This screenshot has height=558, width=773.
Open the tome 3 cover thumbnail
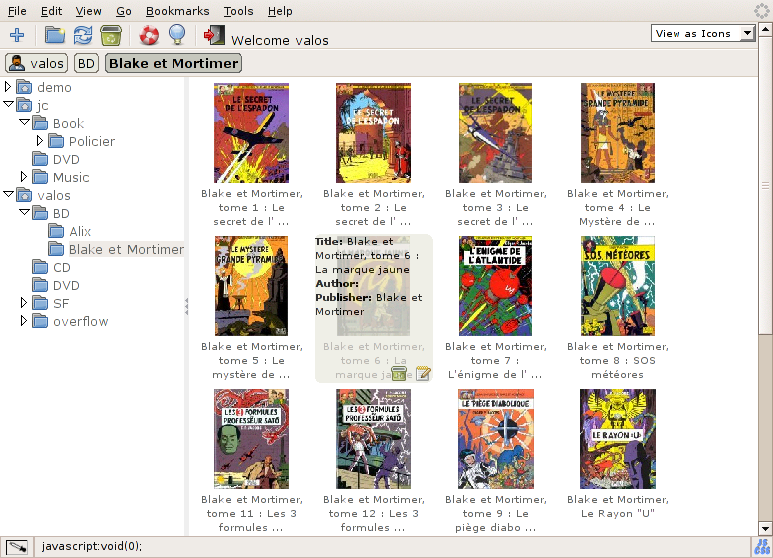(495, 133)
